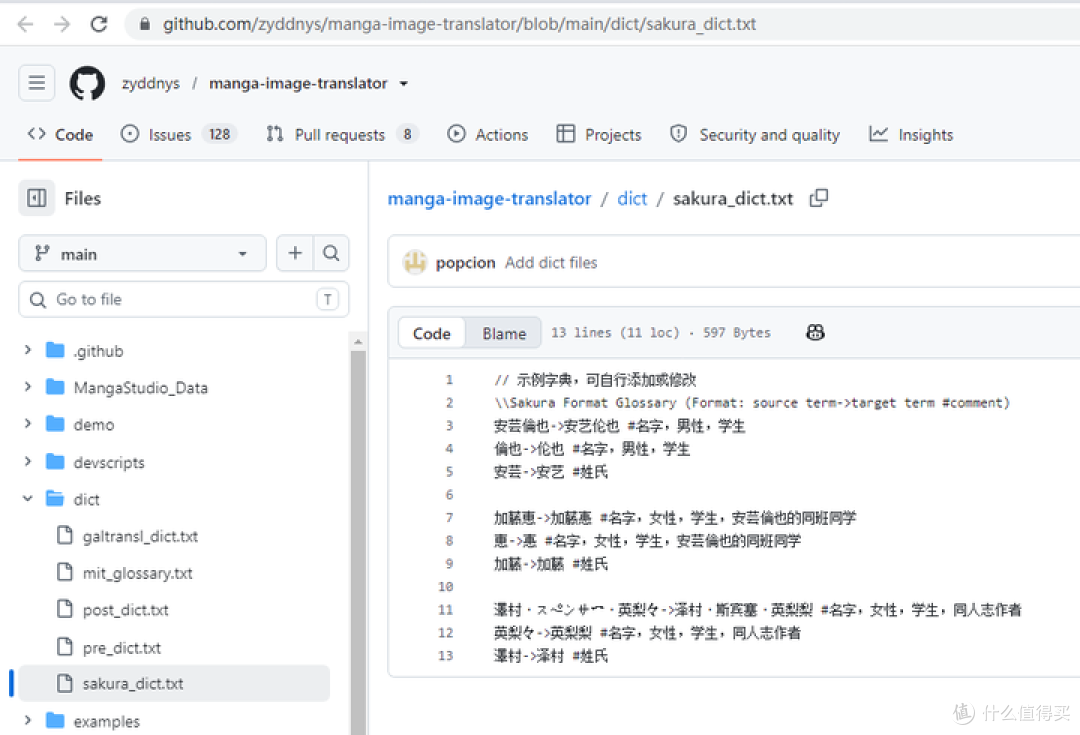Go forward using the browser forward arrow
Screen dimensions: 1080x735
62,24
